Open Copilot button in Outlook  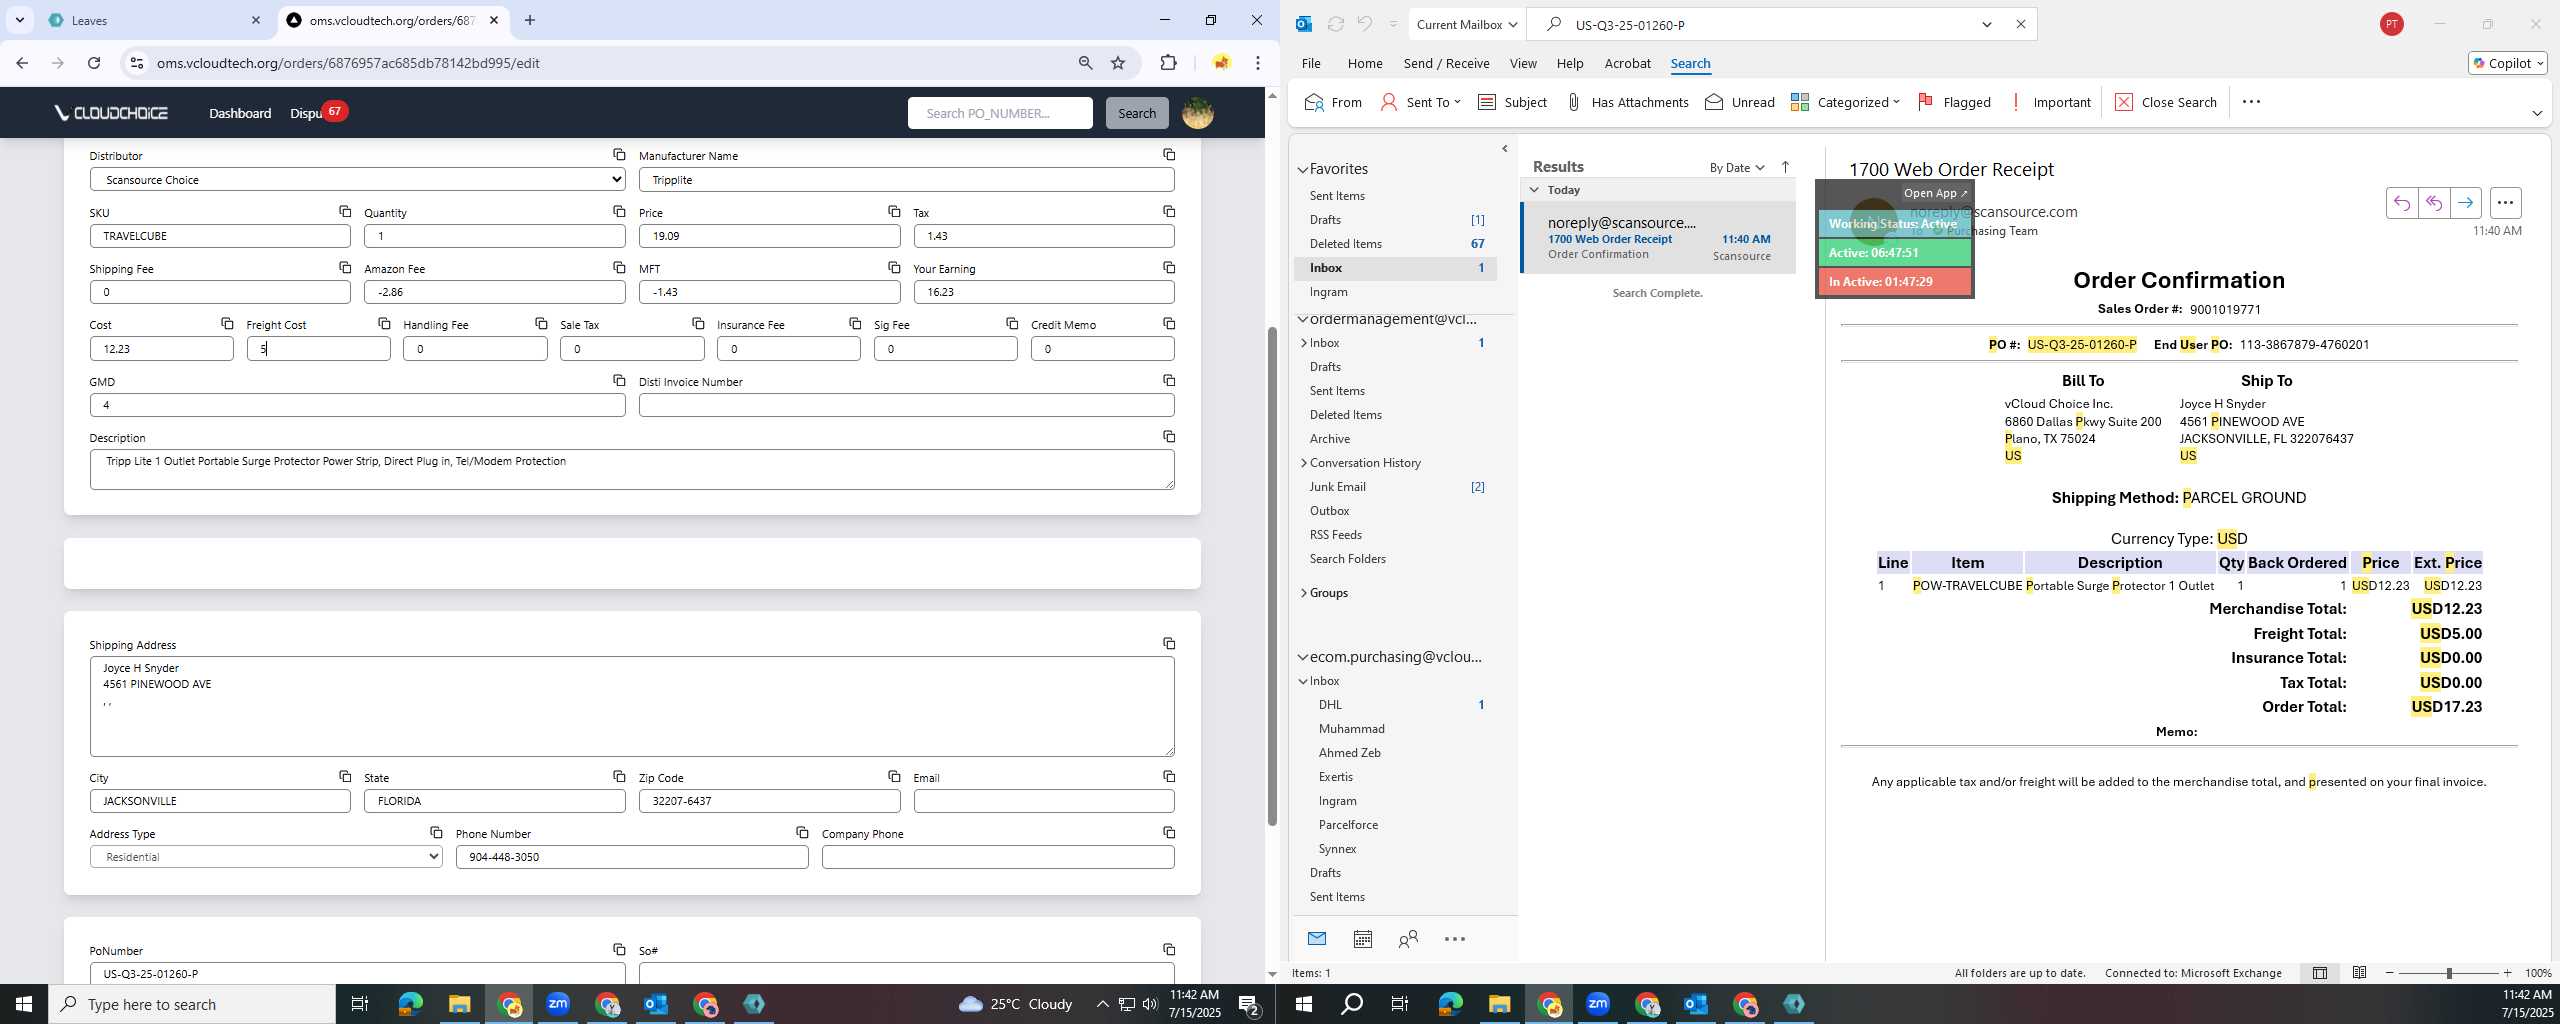pos(2507,63)
